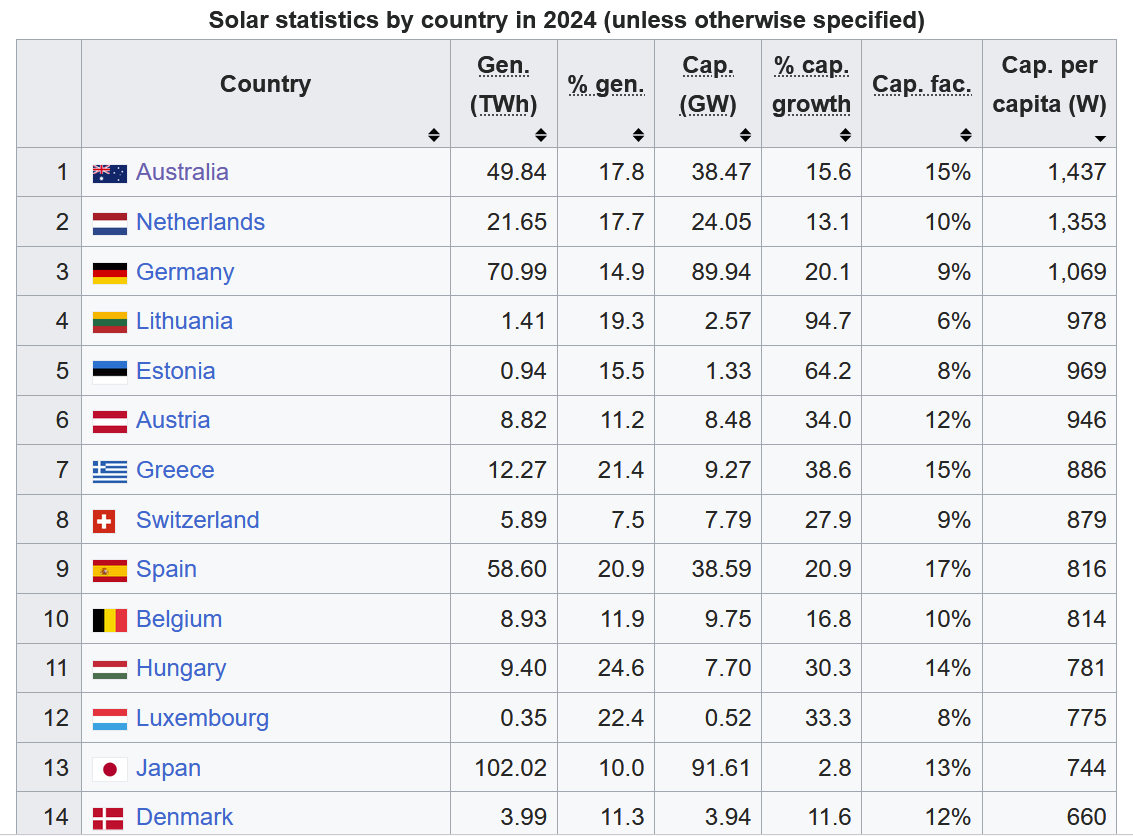Open the Lithuania link

(184, 321)
